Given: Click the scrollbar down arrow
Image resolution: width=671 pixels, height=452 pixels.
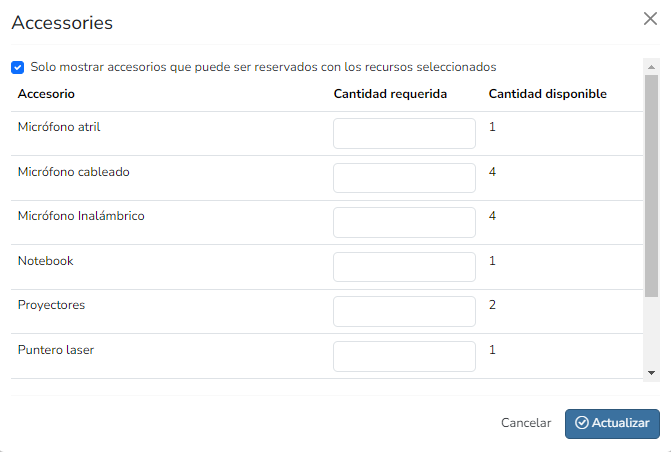Looking at the screenshot, I should point(651,373).
